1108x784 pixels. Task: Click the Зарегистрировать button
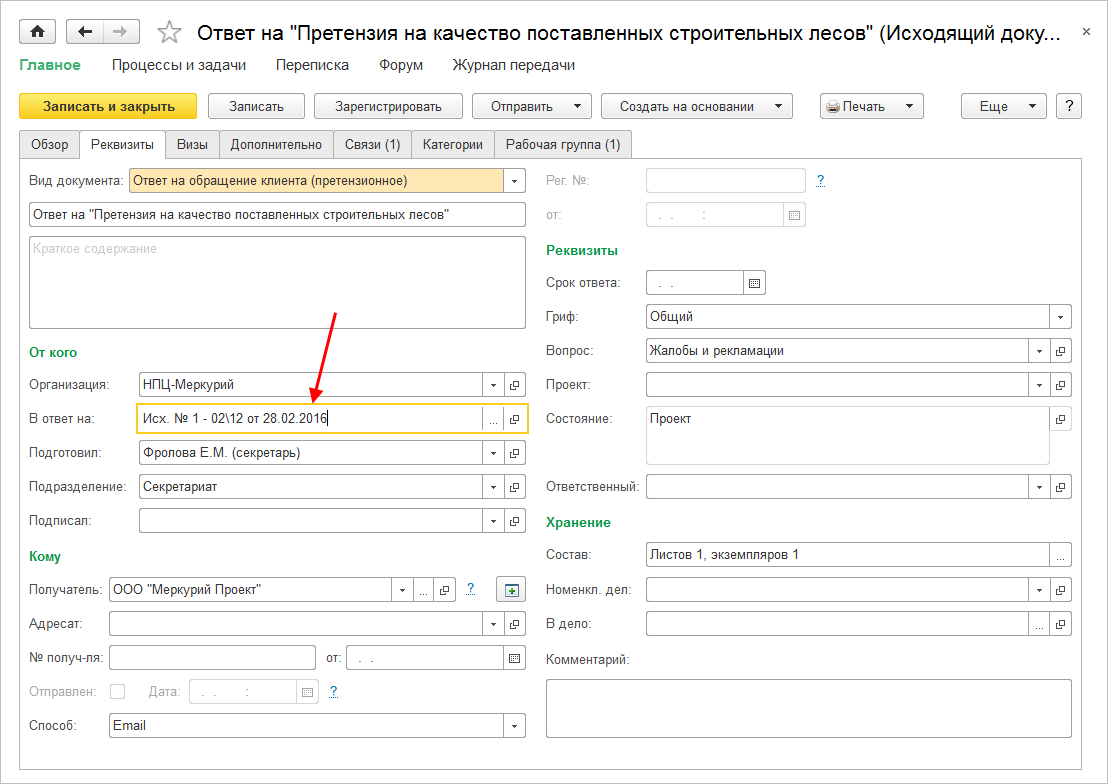click(388, 106)
